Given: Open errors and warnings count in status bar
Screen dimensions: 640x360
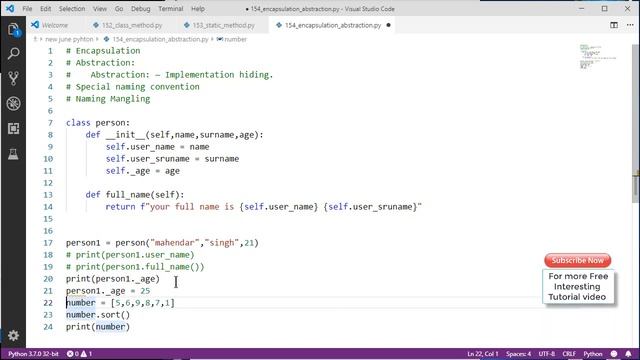Looking at the screenshot, I should (x=79, y=354).
